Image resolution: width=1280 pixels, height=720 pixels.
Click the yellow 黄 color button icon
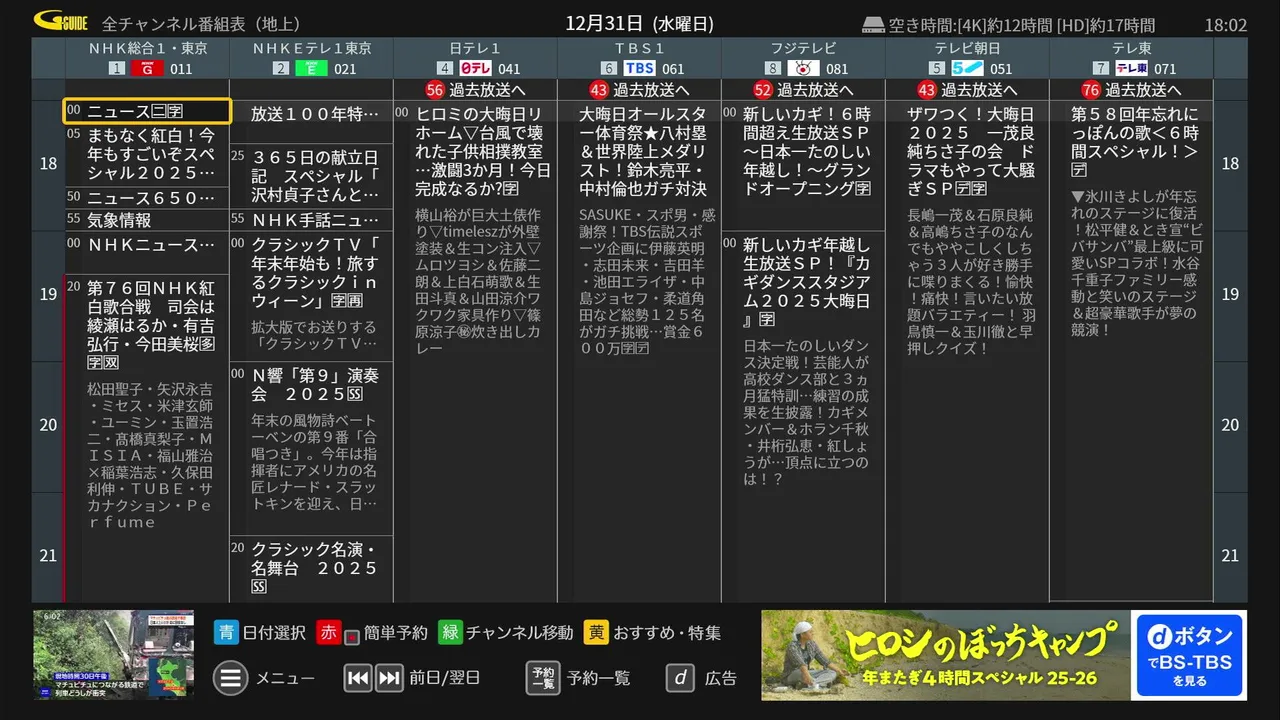(x=597, y=632)
